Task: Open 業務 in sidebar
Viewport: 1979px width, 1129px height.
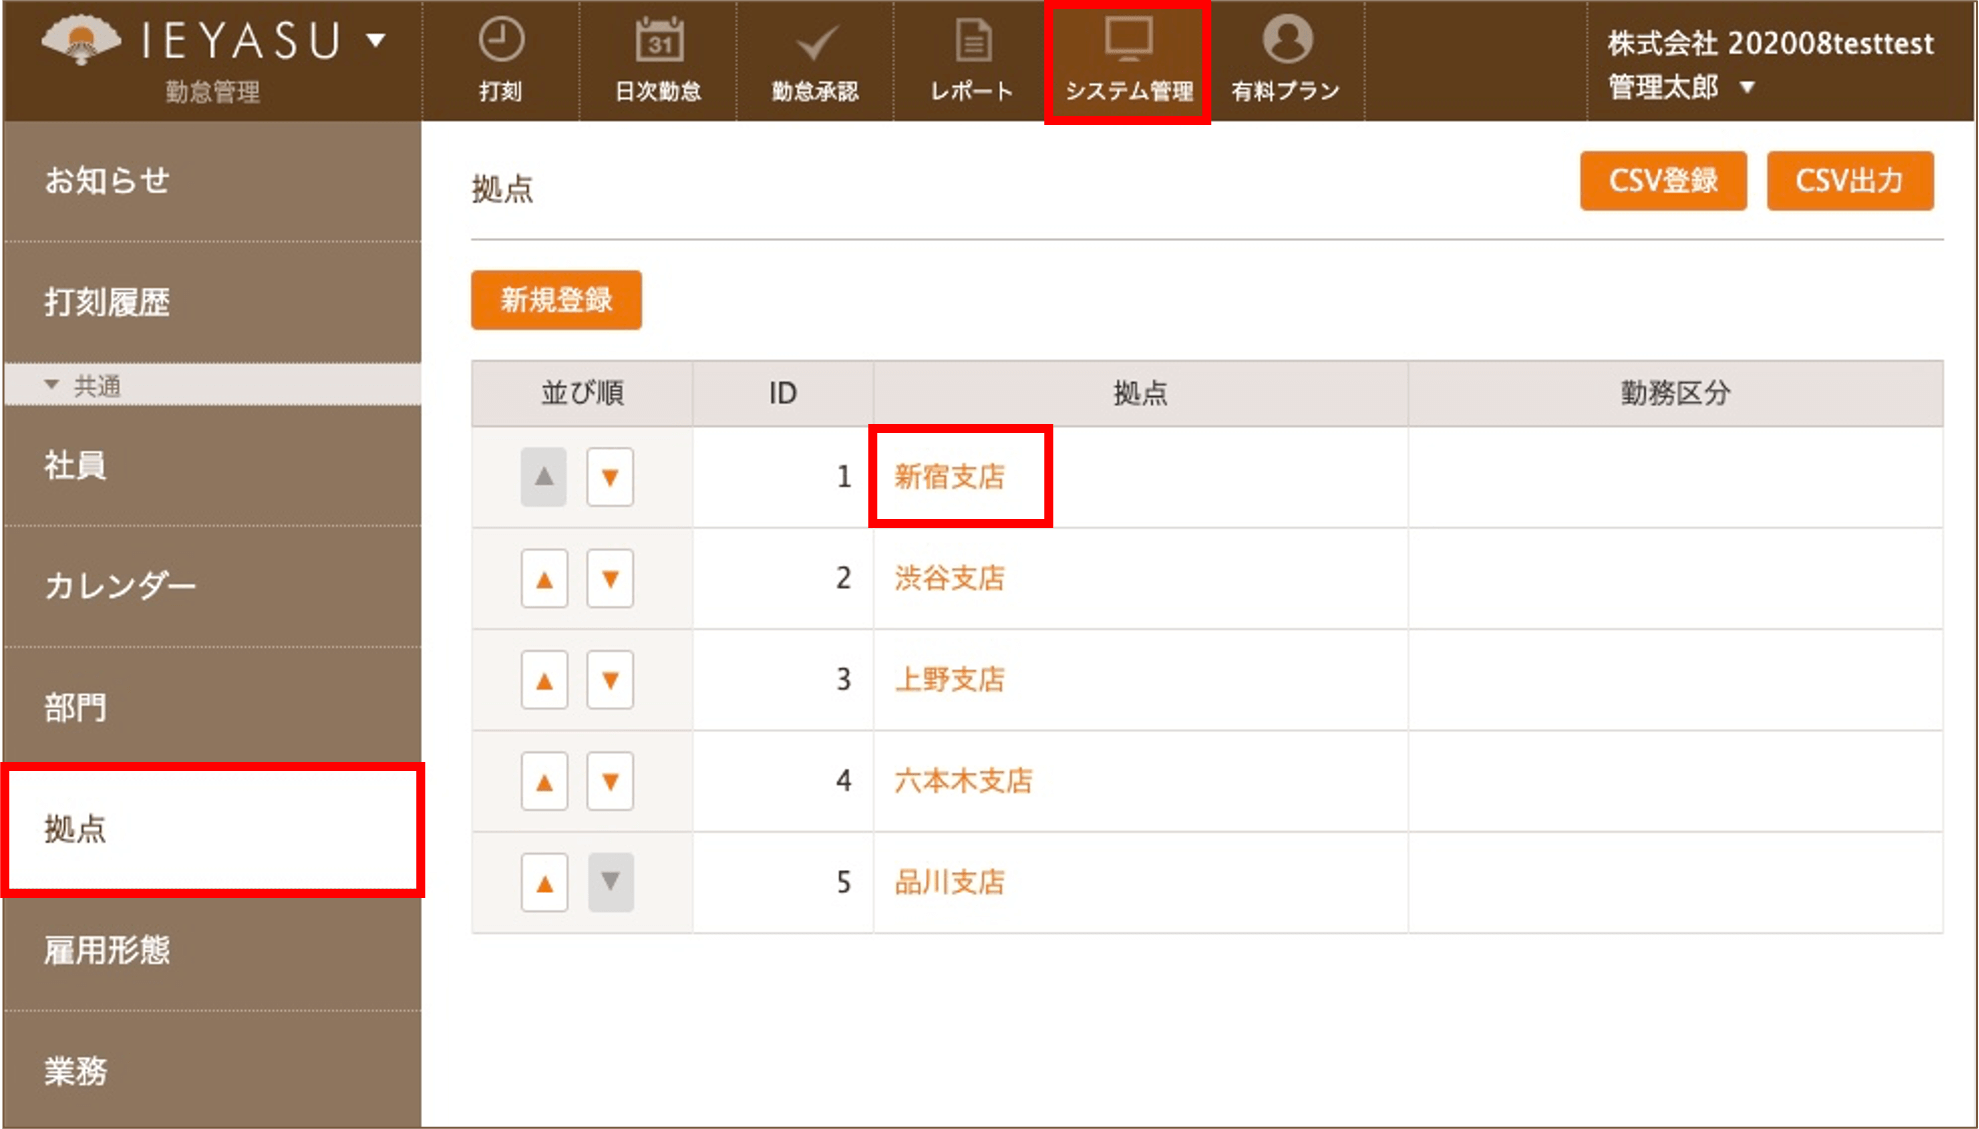Action: coord(212,1071)
